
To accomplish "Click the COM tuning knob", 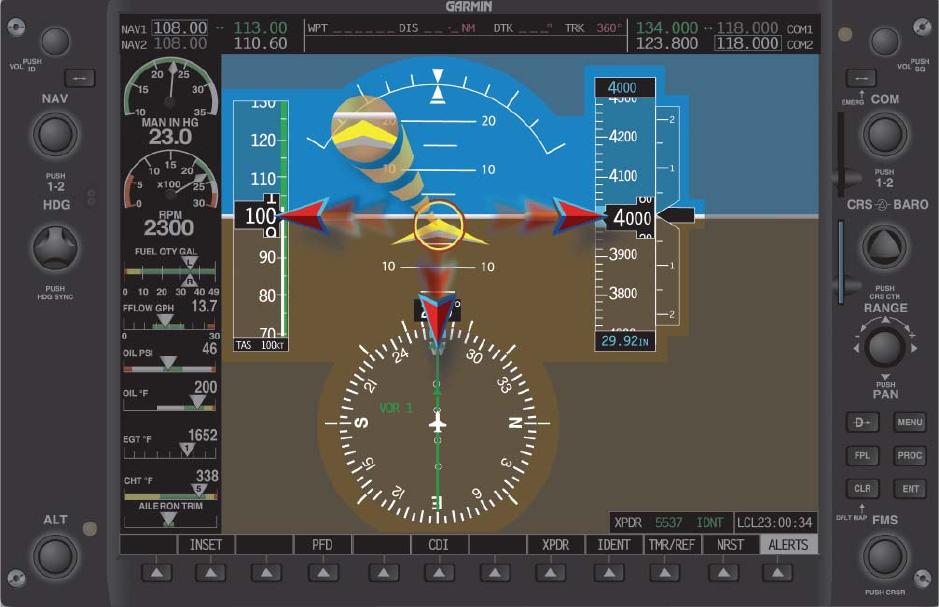I will (885, 133).
